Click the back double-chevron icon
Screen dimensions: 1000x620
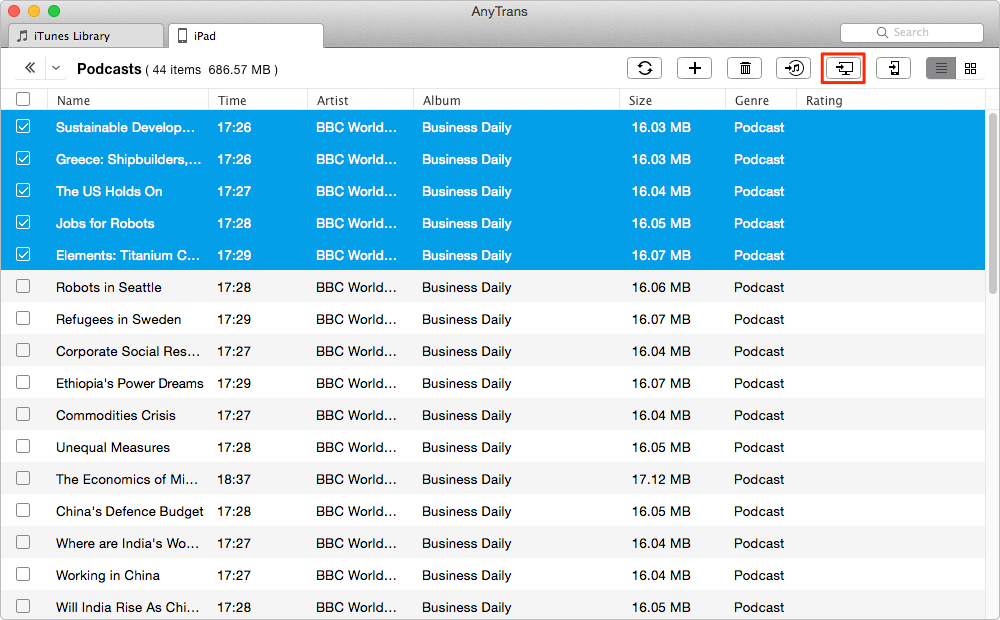(29, 68)
